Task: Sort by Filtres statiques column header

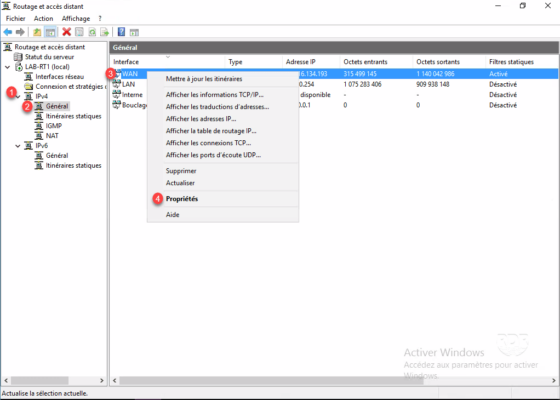Action: 522,62
